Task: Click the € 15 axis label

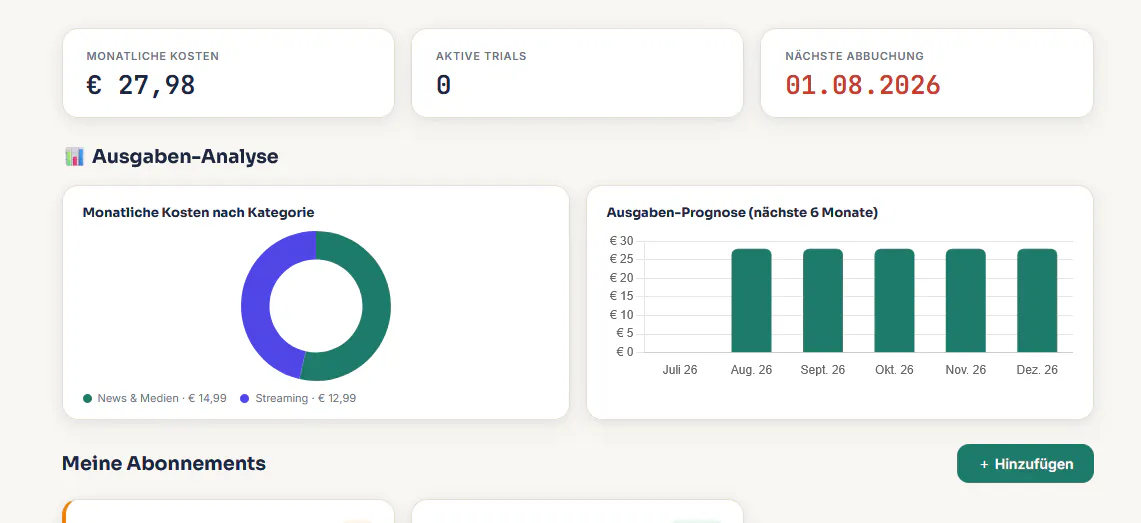Action: pos(621,296)
